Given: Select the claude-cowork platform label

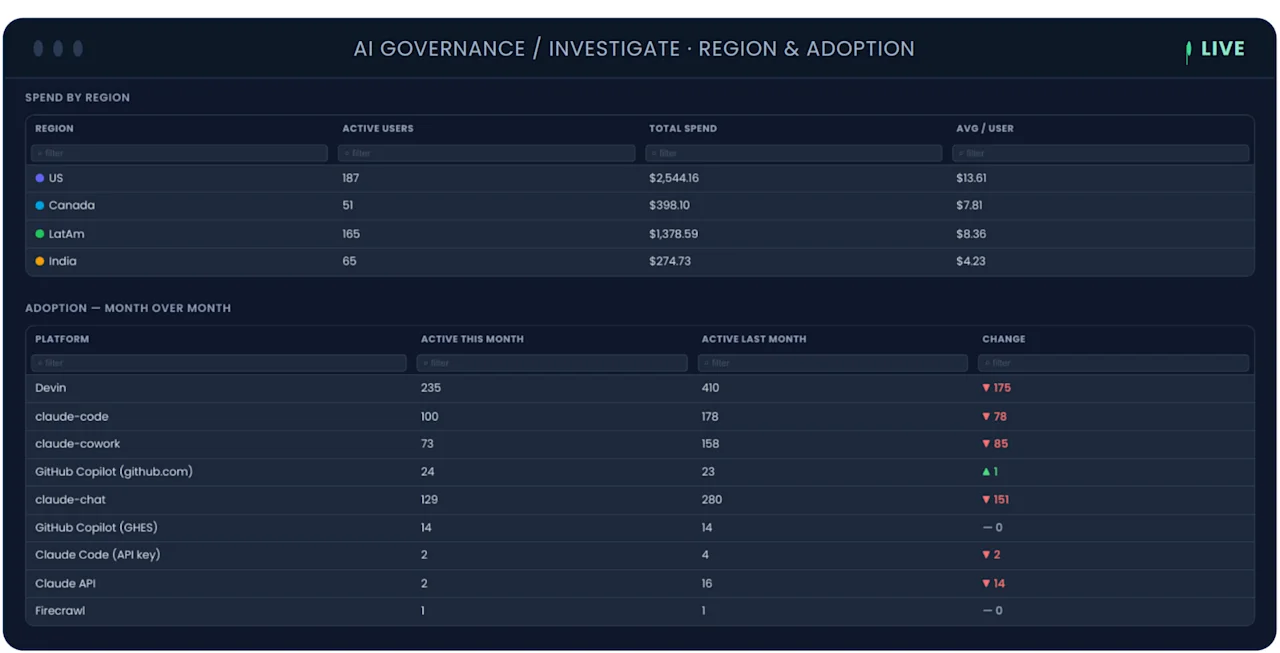Looking at the screenshot, I should 78,444.
